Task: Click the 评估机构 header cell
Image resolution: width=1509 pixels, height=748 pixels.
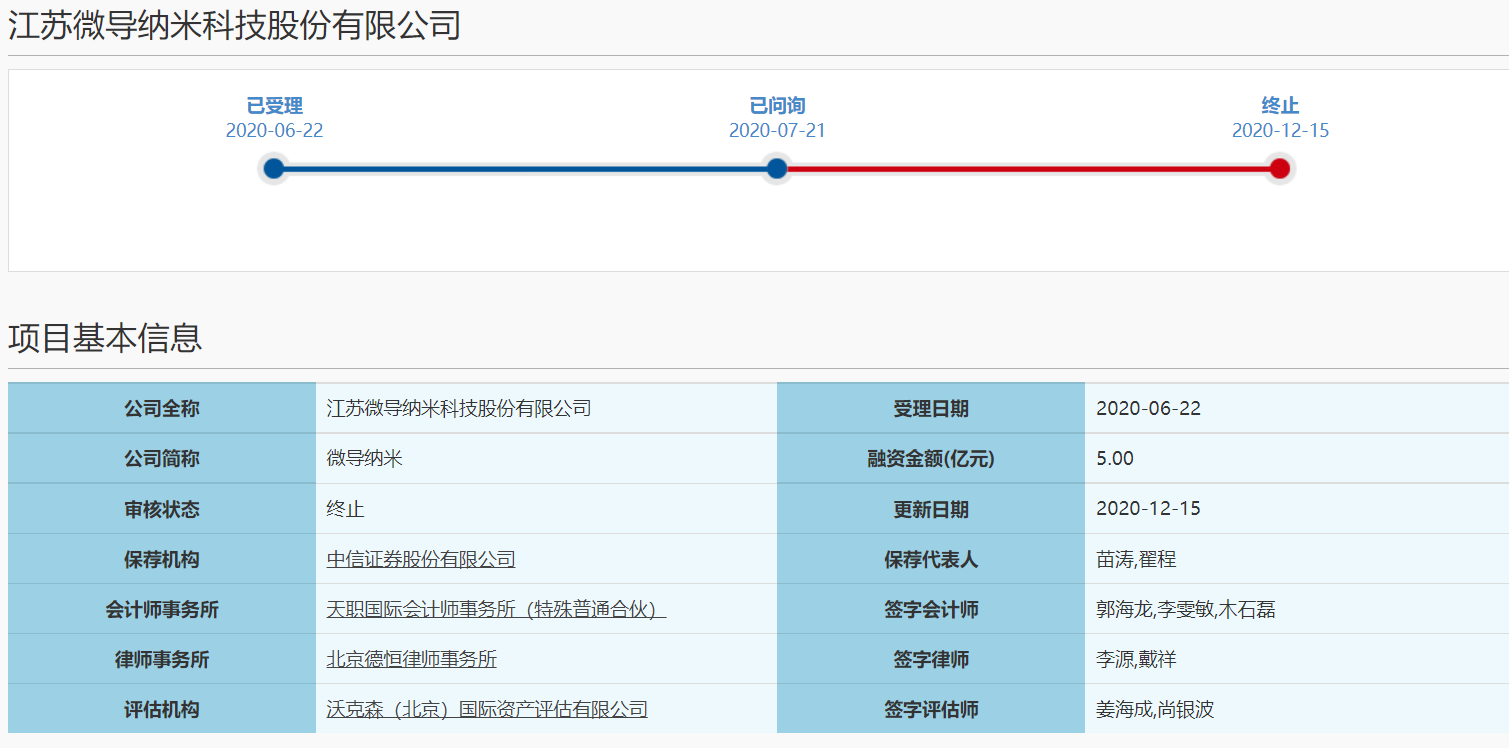Action: tap(162, 709)
